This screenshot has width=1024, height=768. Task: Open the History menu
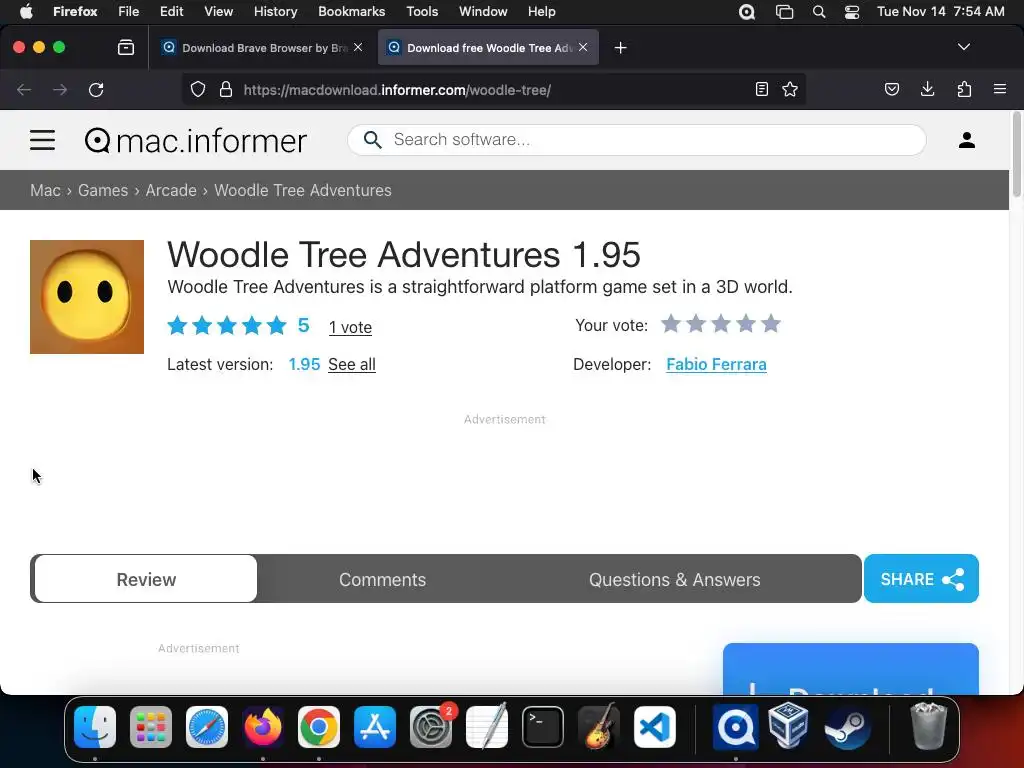pos(275,11)
